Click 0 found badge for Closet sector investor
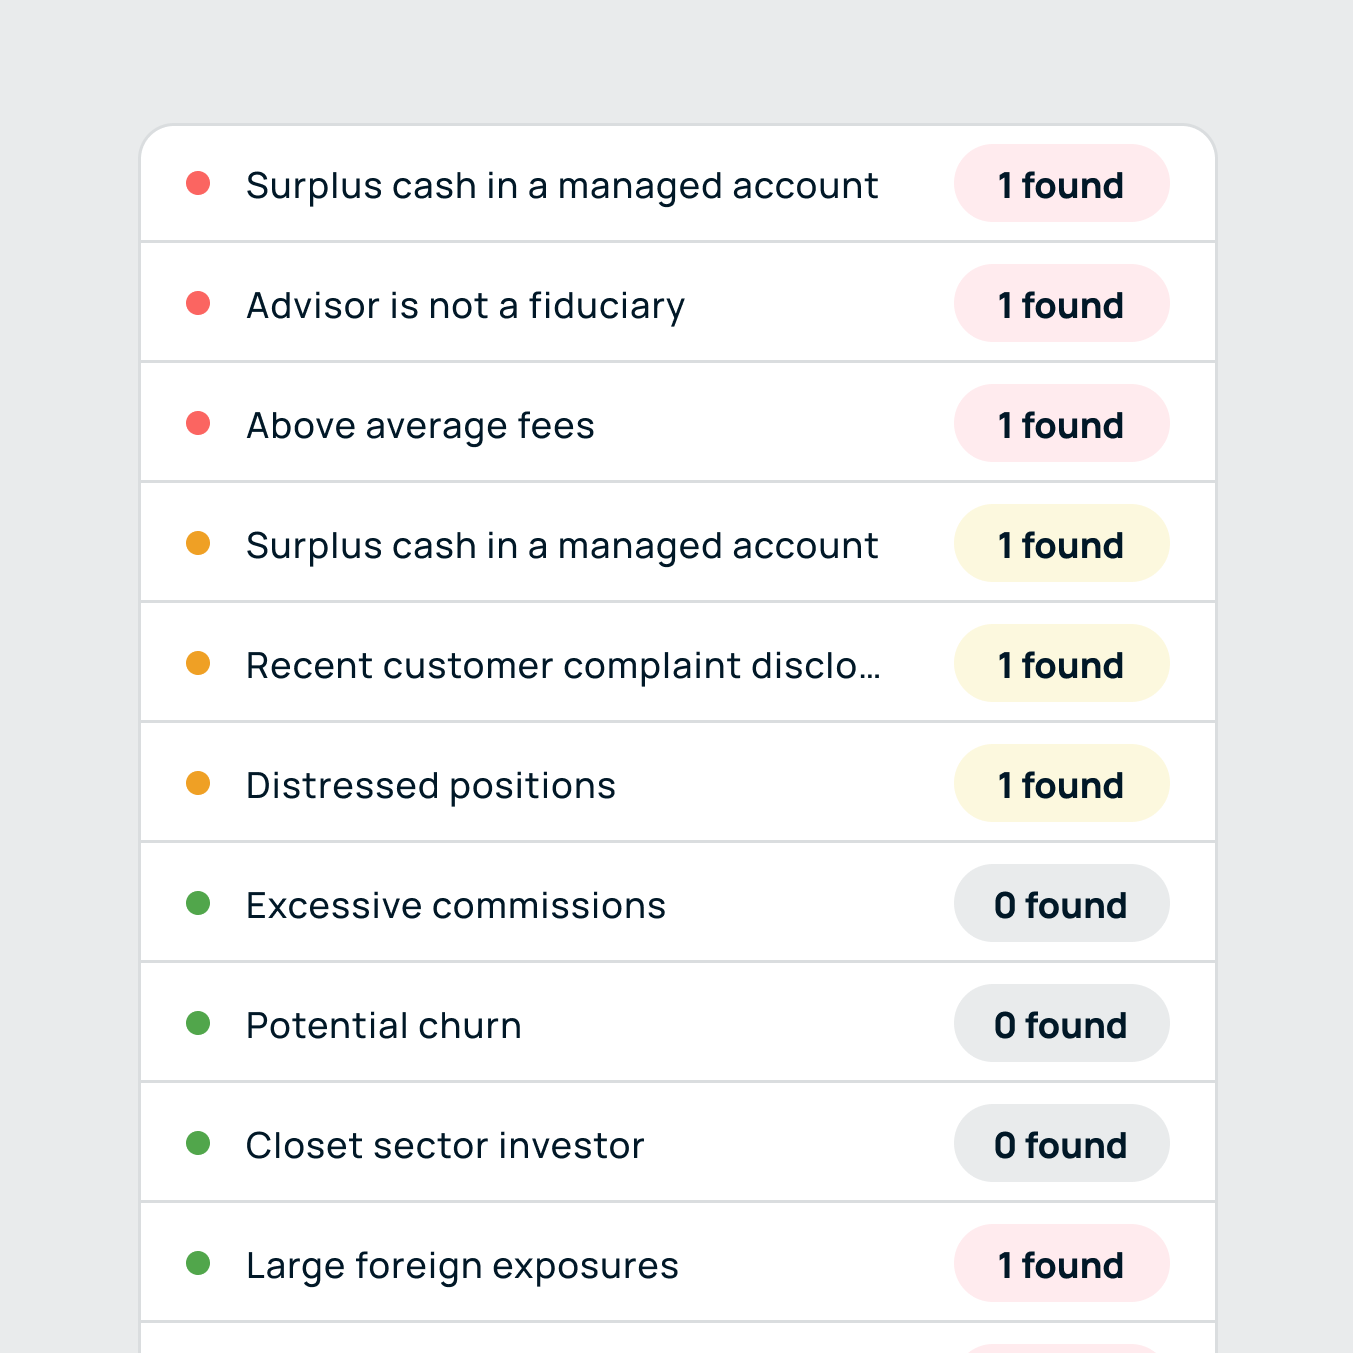Screen dimensions: 1353x1353 click(1061, 1144)
